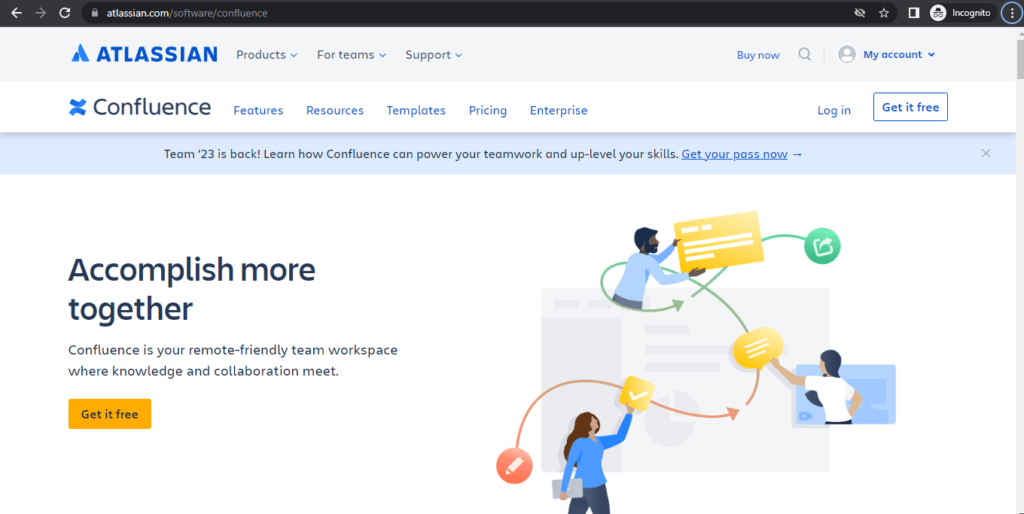The image size is (1024, 514).
Task: Expand the My account dropdown
Action: (887, 55)
